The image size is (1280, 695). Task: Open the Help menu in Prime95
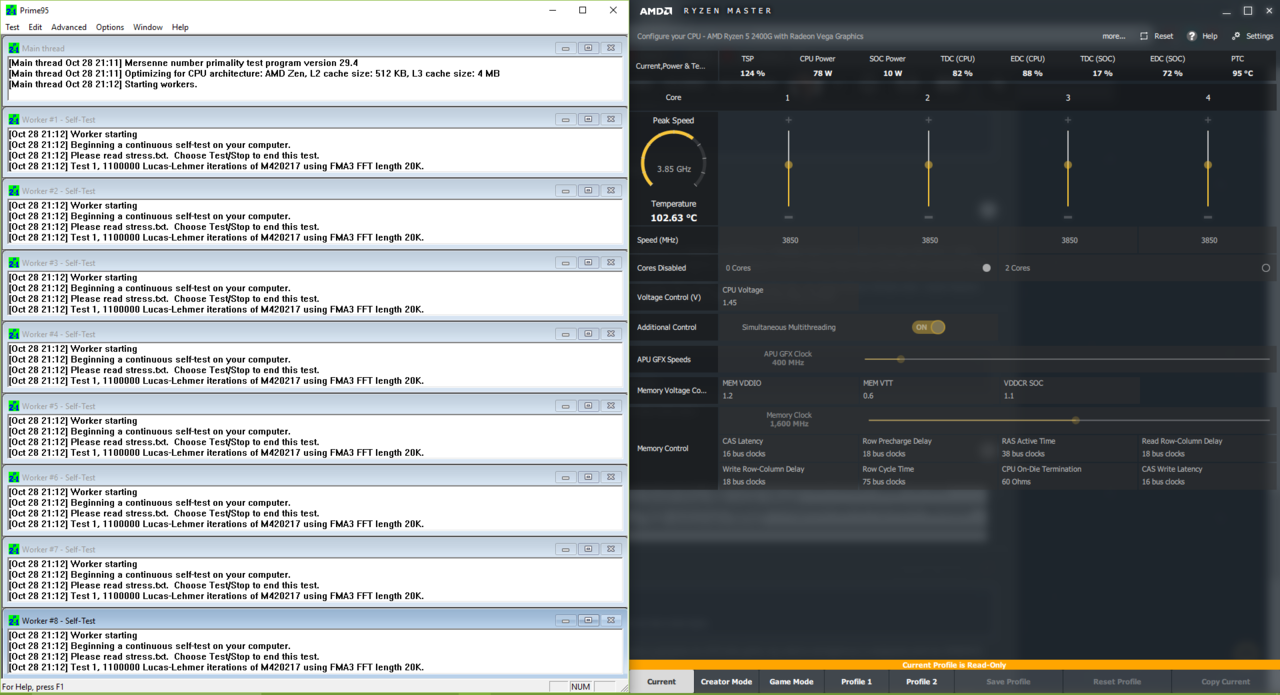180,27
